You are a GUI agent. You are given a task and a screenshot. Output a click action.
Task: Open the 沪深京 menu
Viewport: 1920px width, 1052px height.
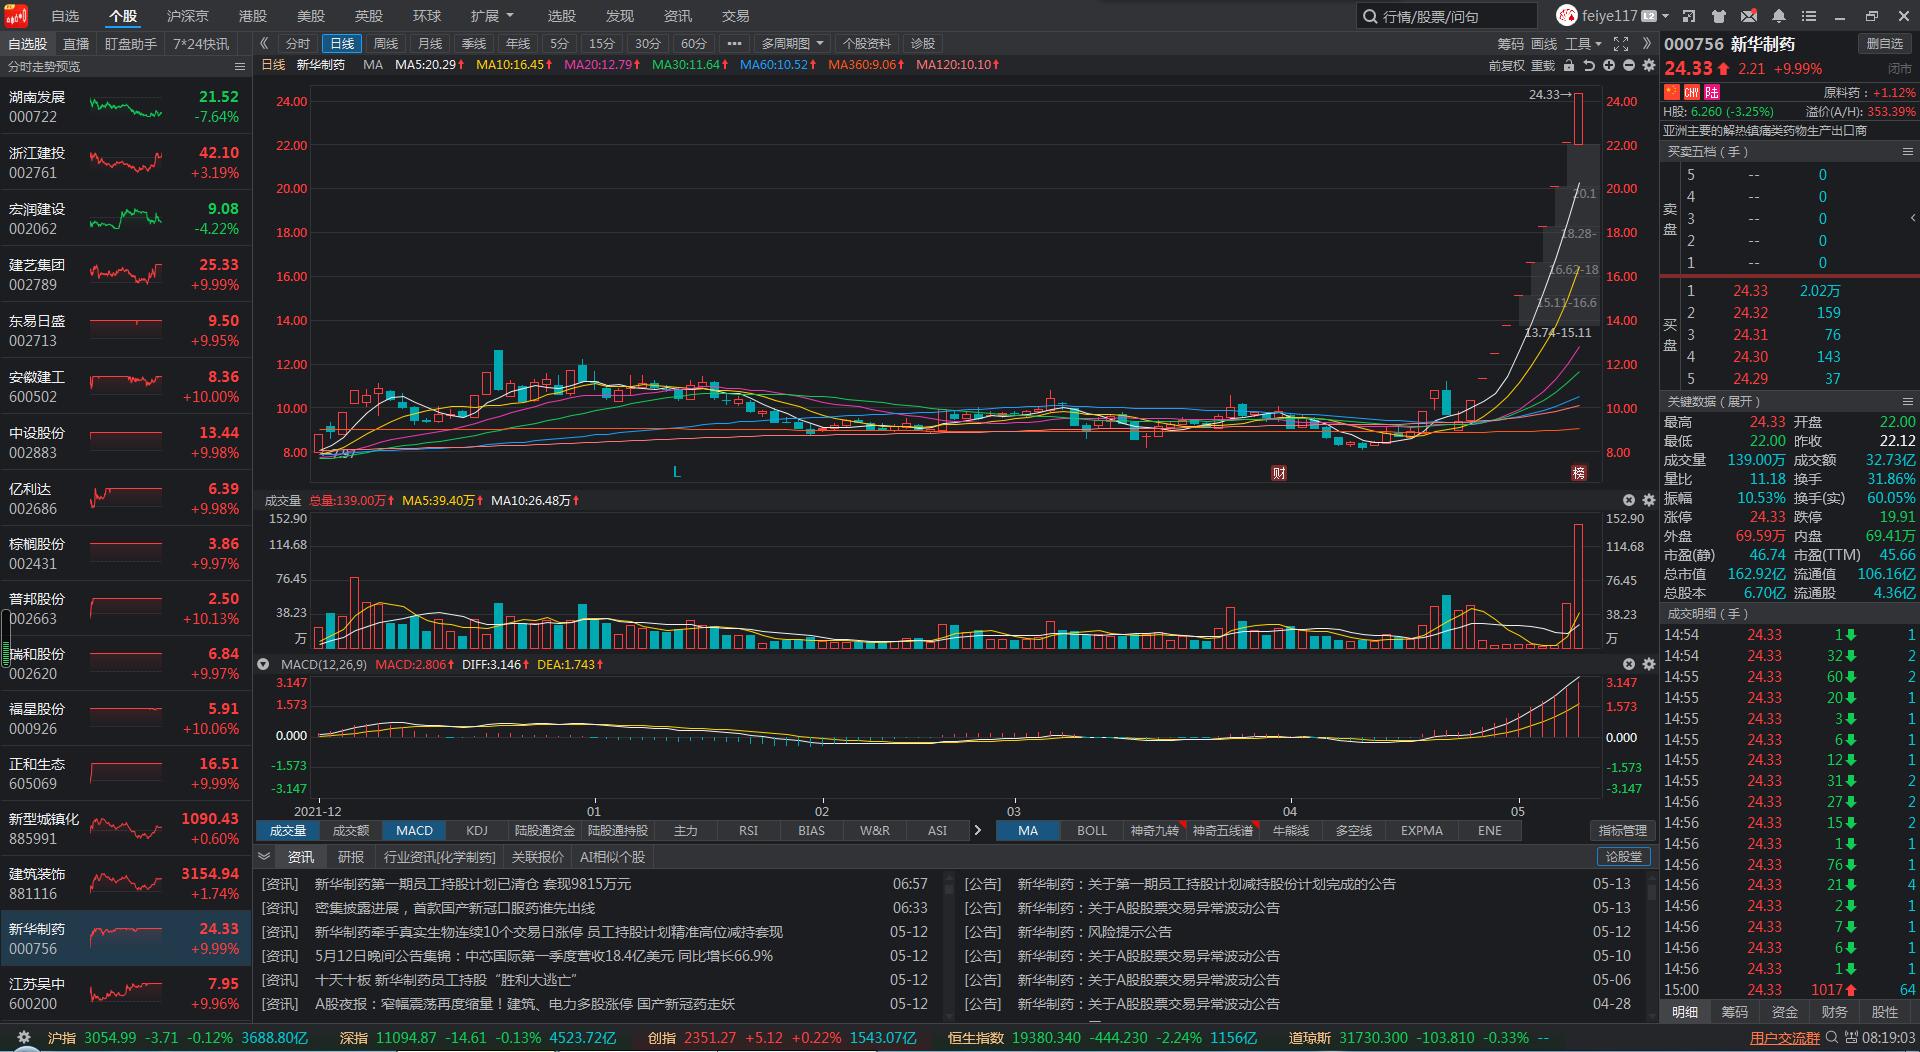tap(187, 16)
